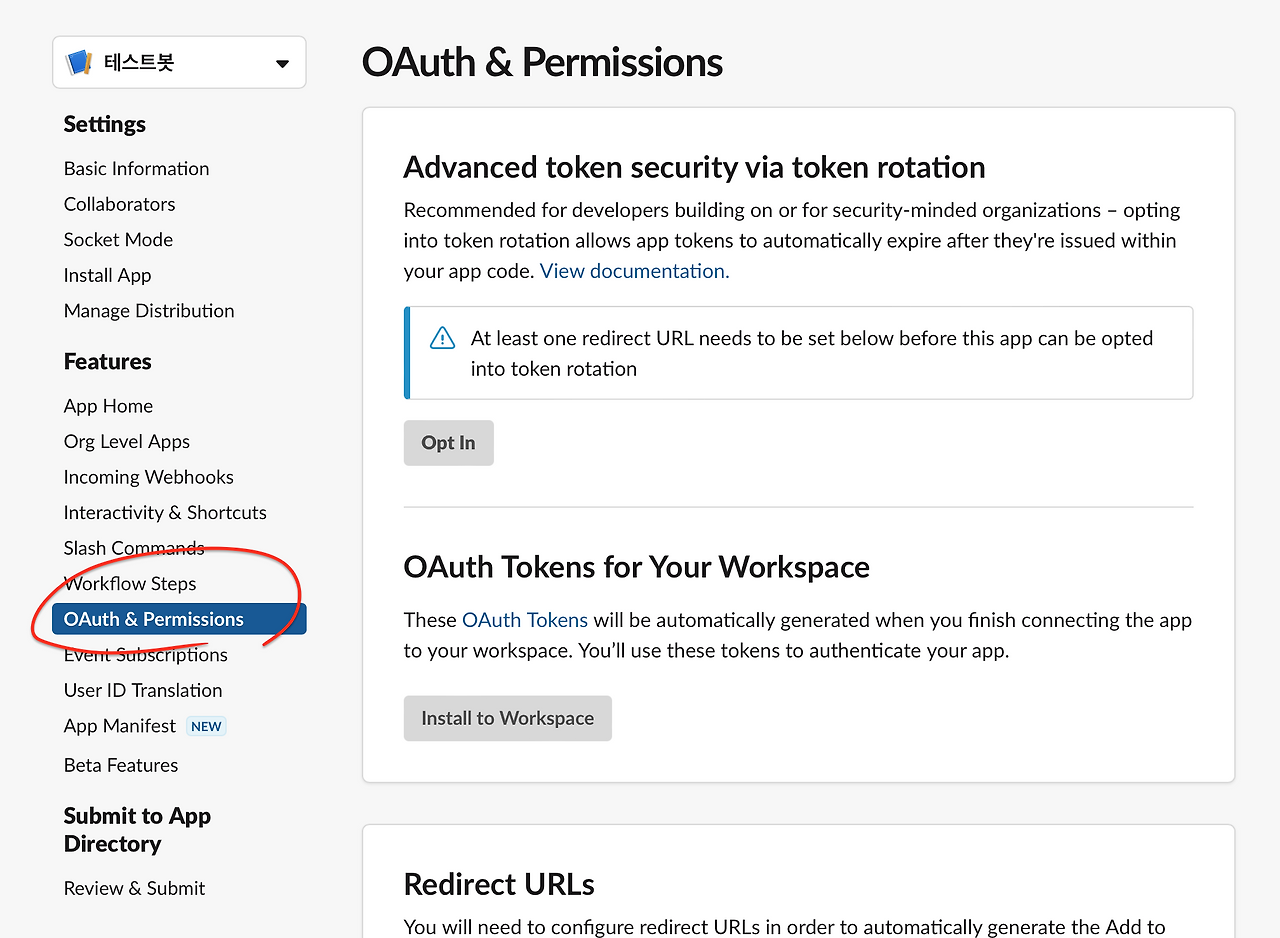Go to Beta Features
This screenshot has width=1280, height=938.
[121, 765]
